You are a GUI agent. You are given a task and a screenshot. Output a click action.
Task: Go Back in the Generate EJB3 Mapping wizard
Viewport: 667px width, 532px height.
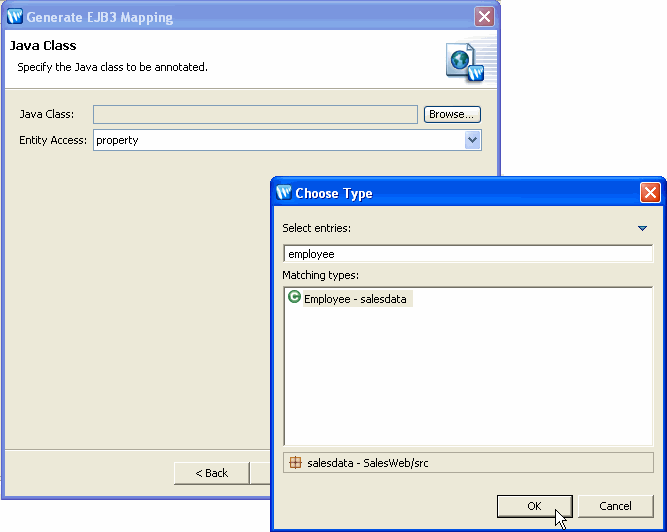point(211,473)
